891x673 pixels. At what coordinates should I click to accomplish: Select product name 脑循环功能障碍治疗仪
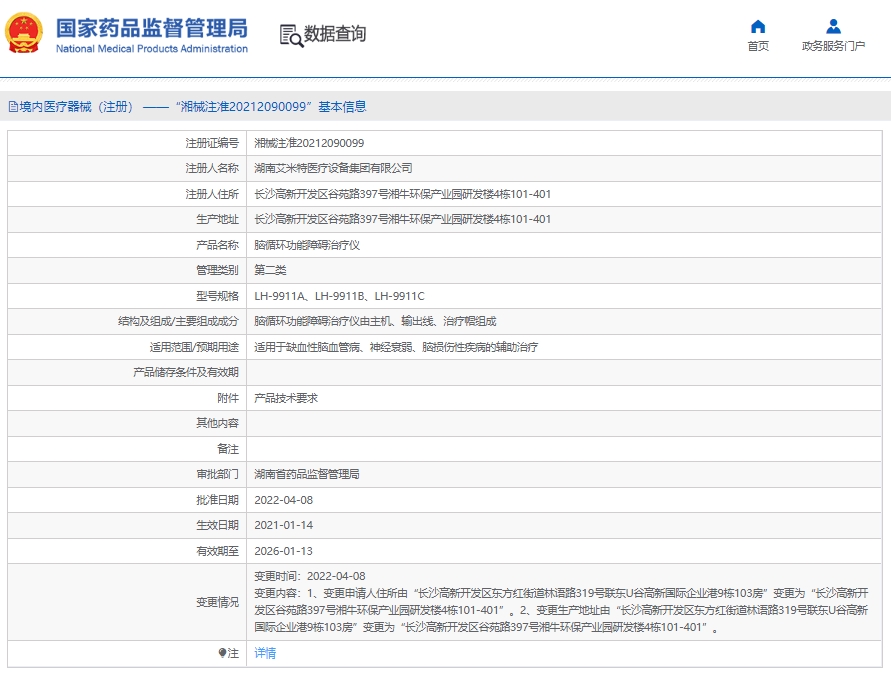click(x=307, y=245)
